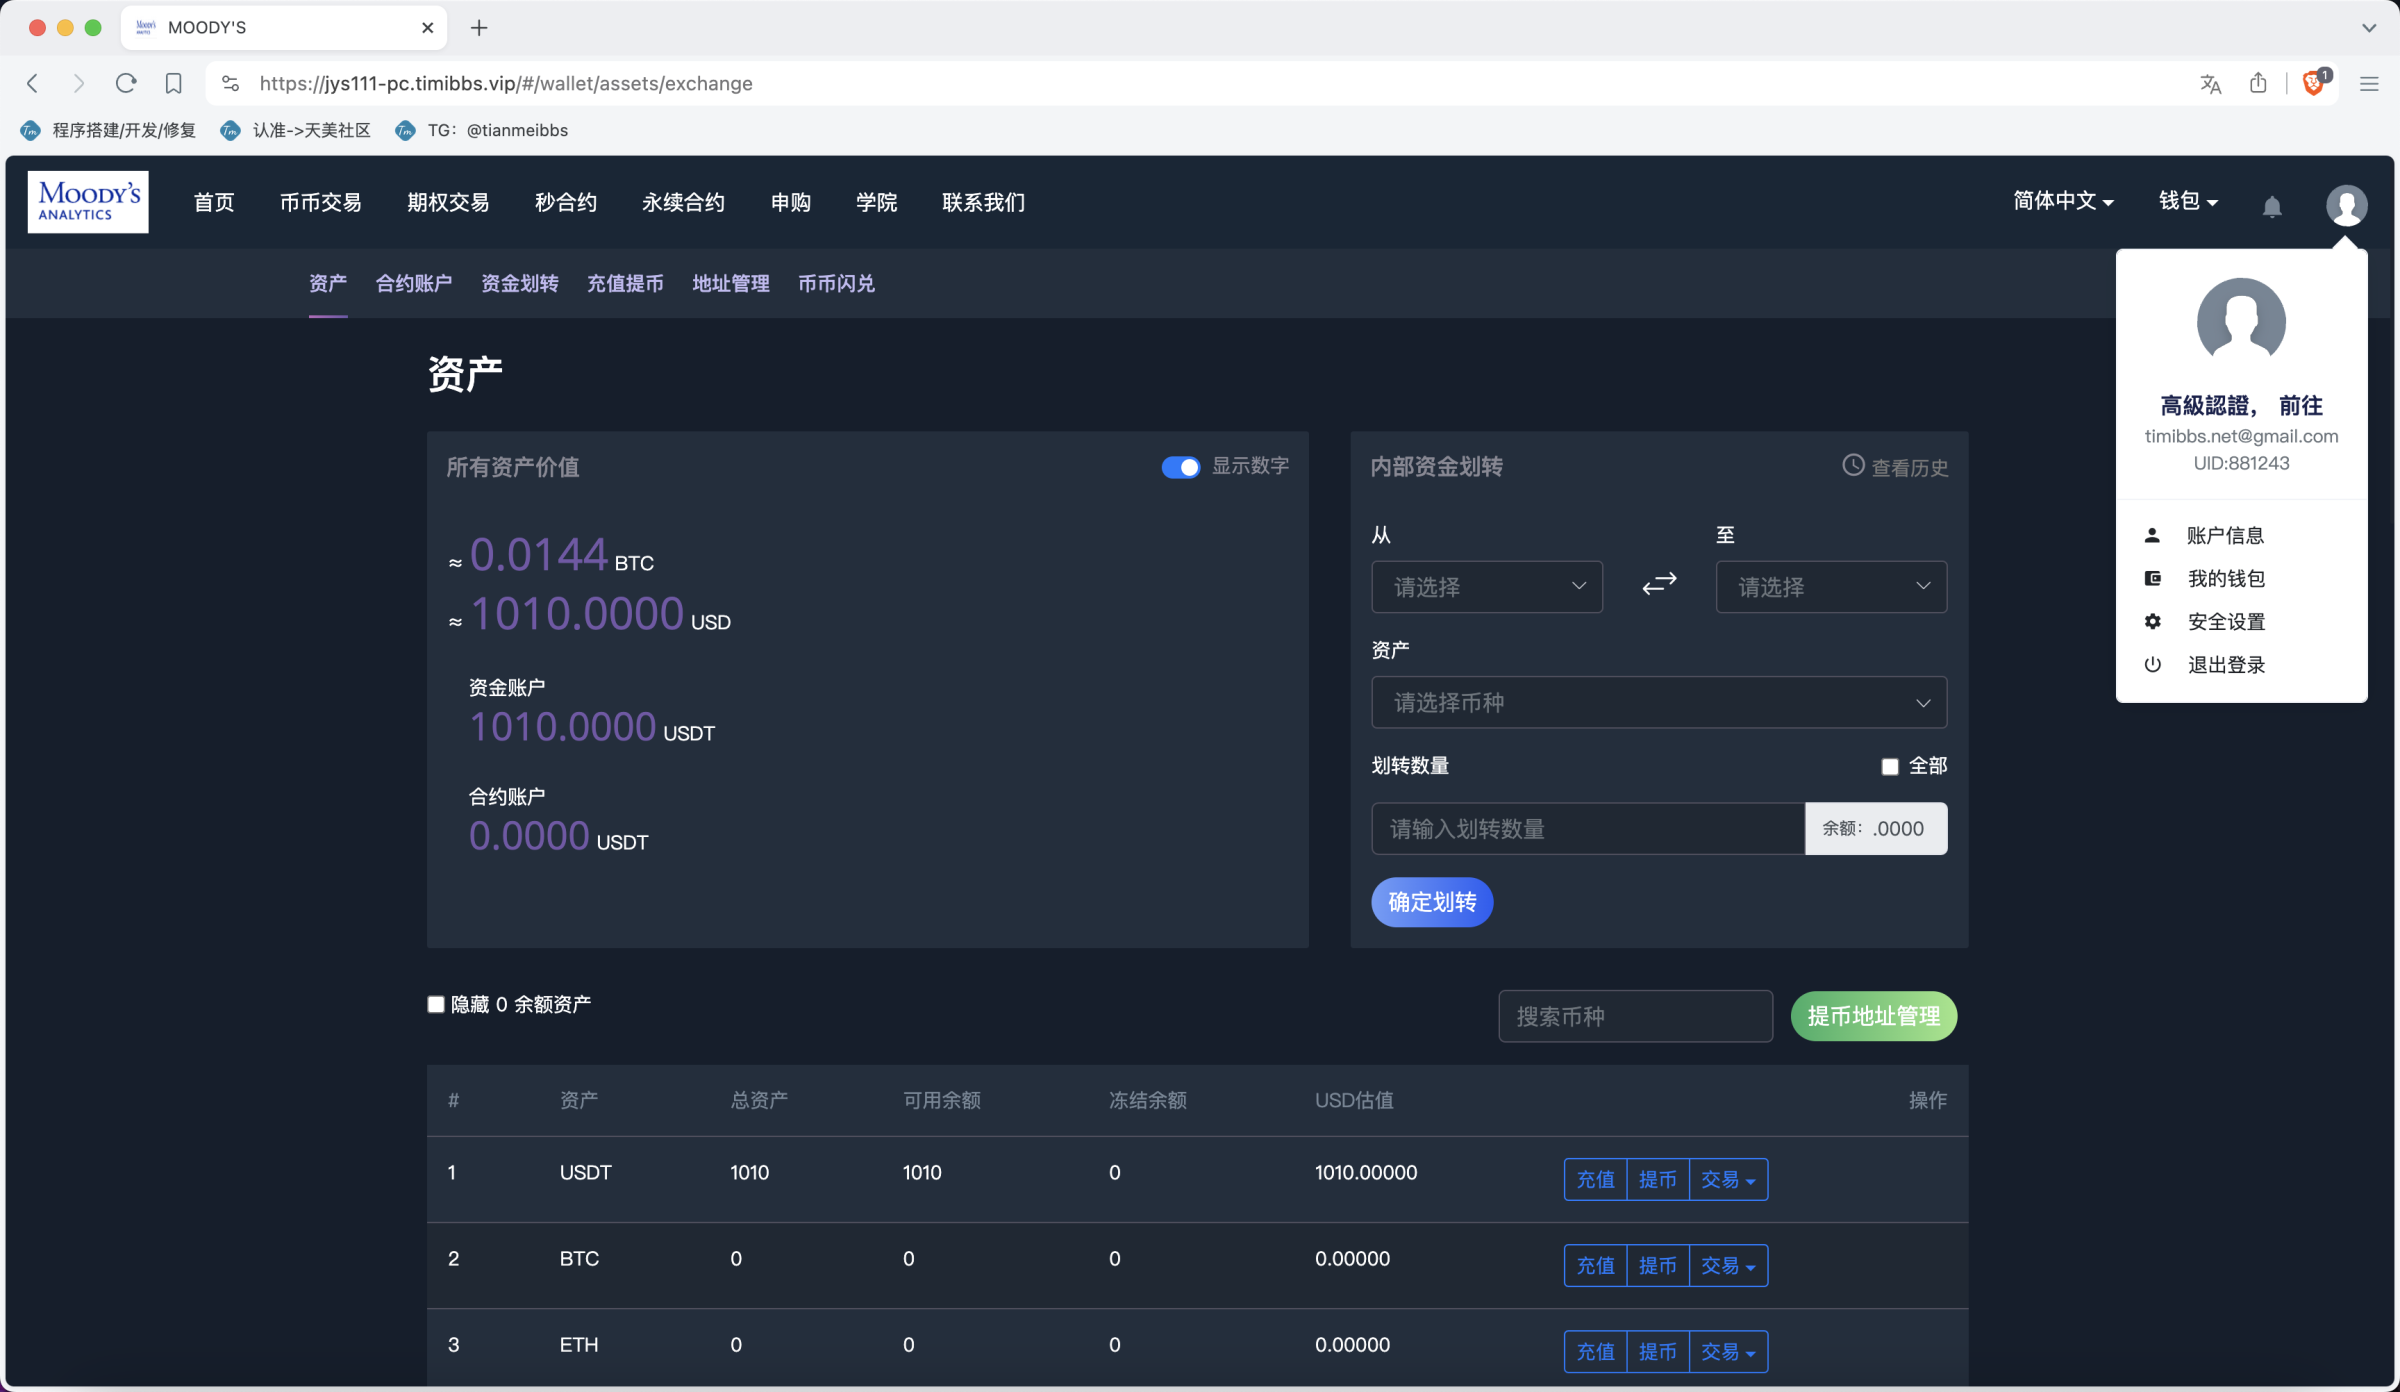Click the 提币地址管理 button
The height and width of the screenshot is (1392, 2400).
[1873, 1016]
